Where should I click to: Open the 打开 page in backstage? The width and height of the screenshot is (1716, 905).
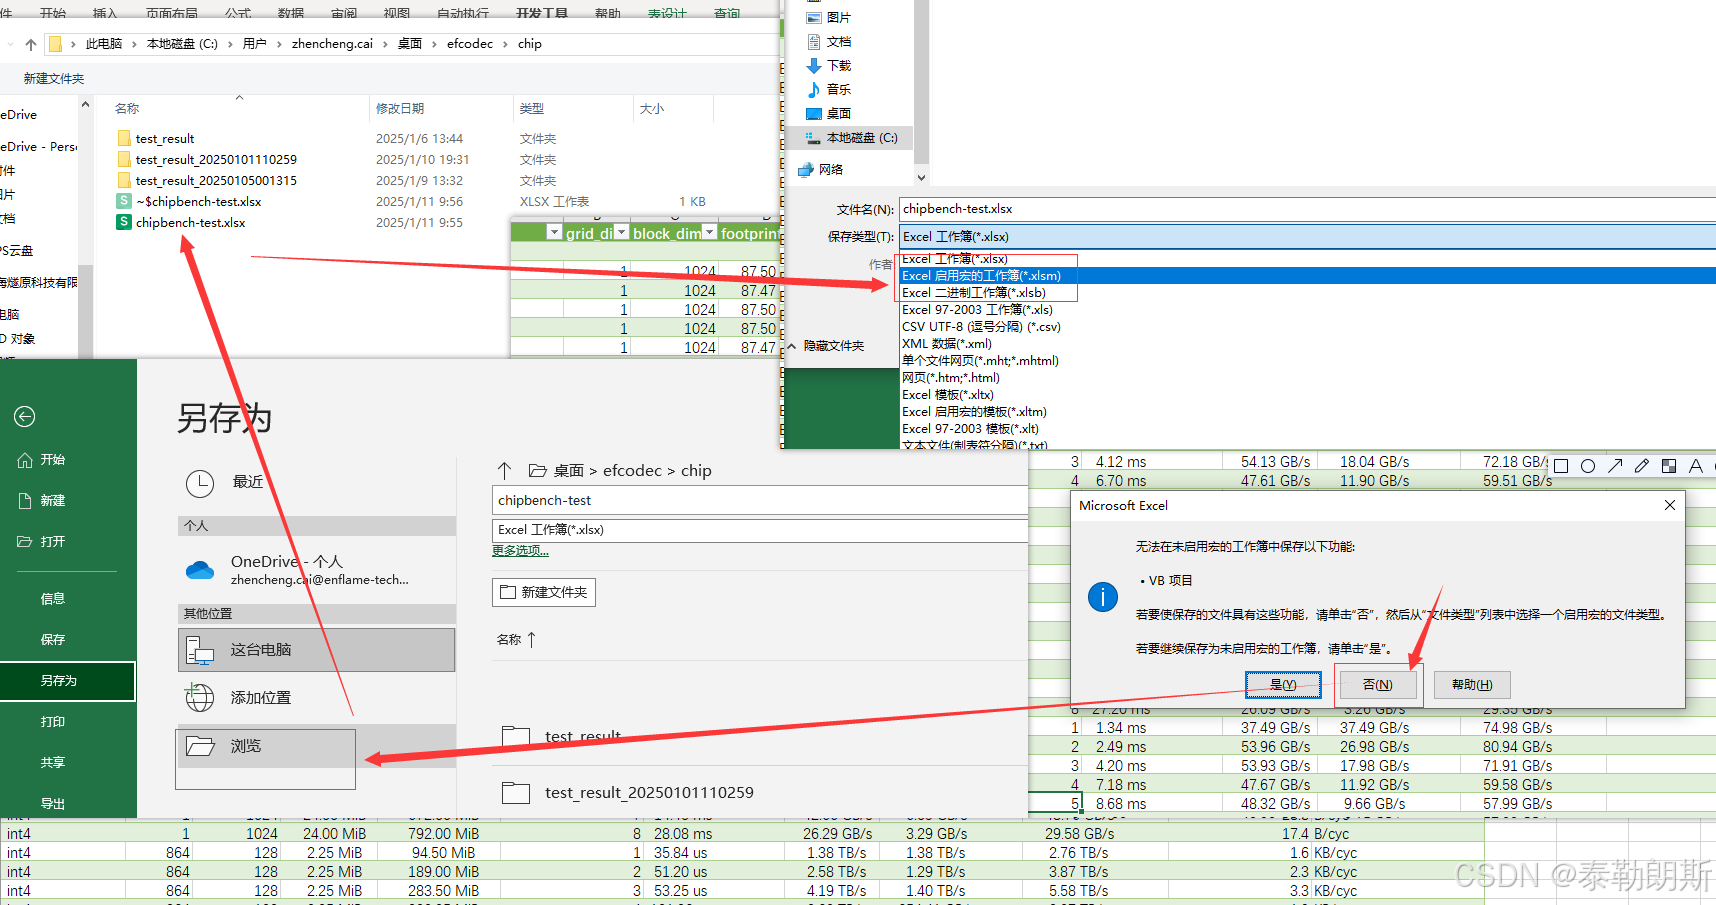[x=42, y=542]
